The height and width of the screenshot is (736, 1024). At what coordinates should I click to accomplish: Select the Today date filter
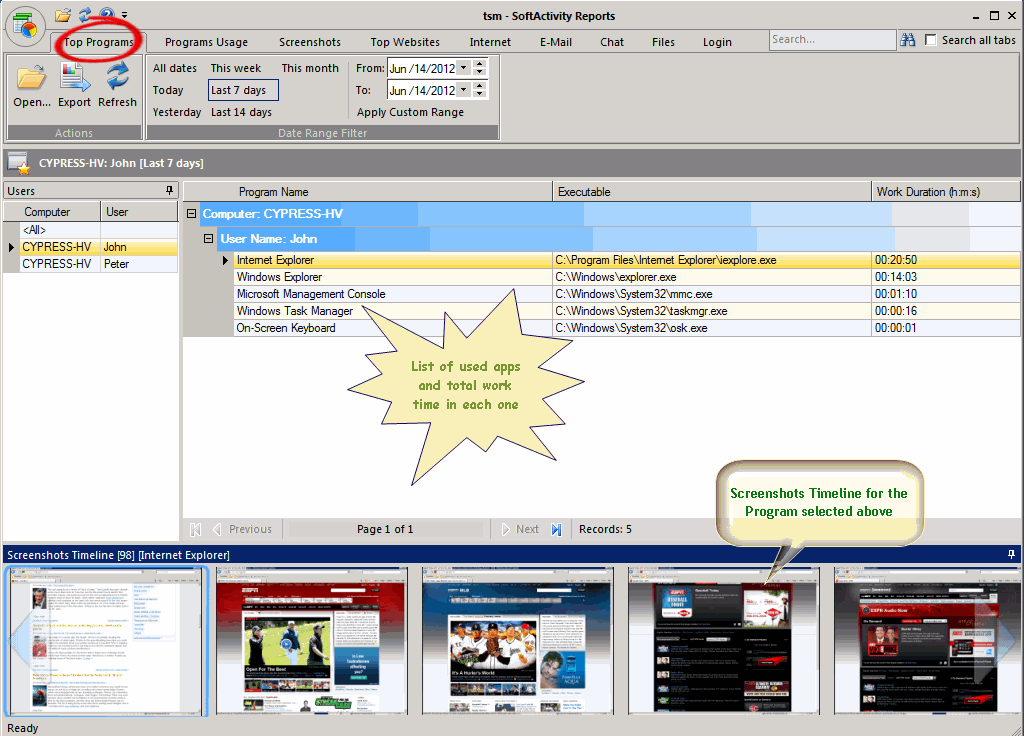168,90
